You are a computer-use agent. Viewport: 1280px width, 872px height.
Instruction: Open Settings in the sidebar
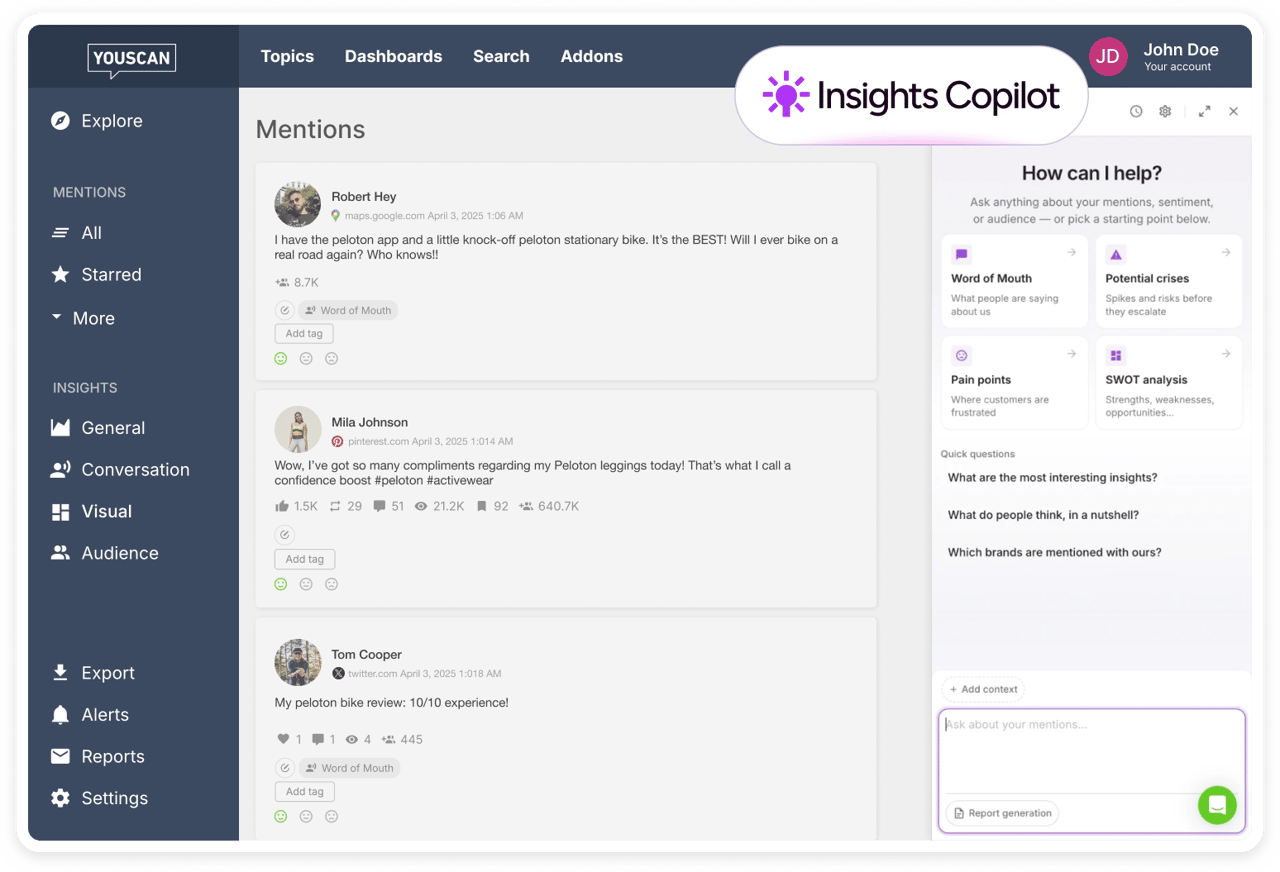click(x=99, y=799)
